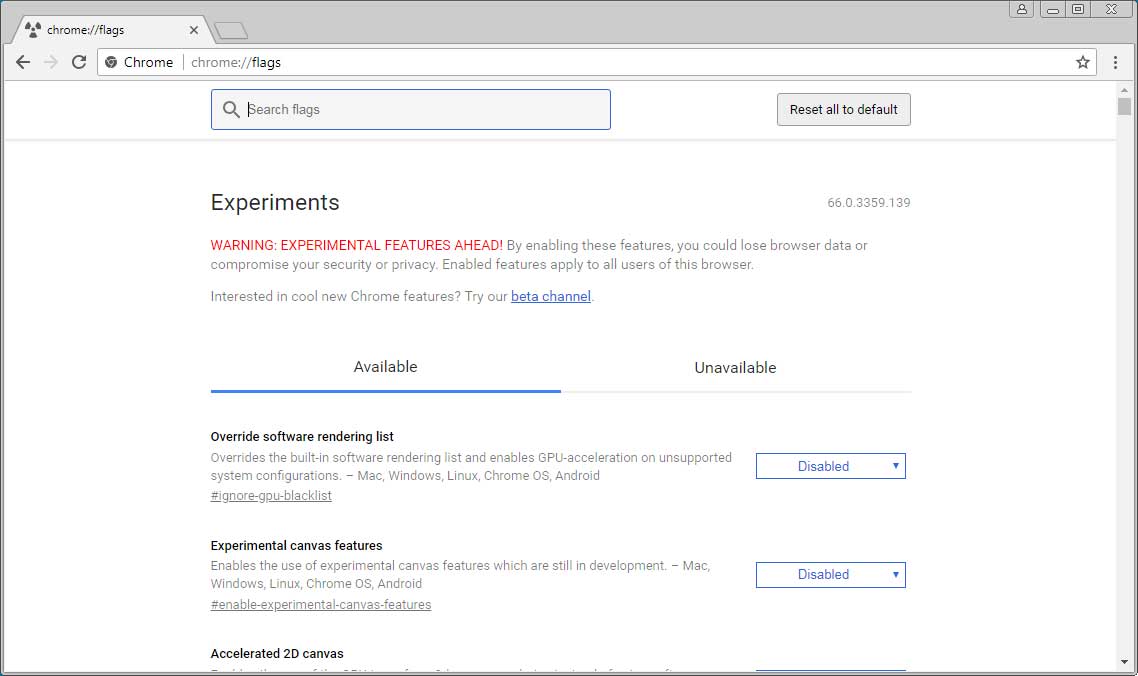Open the Chrome three-dot menu
Screen dimensions: 1138x676
pos(1116,62)
